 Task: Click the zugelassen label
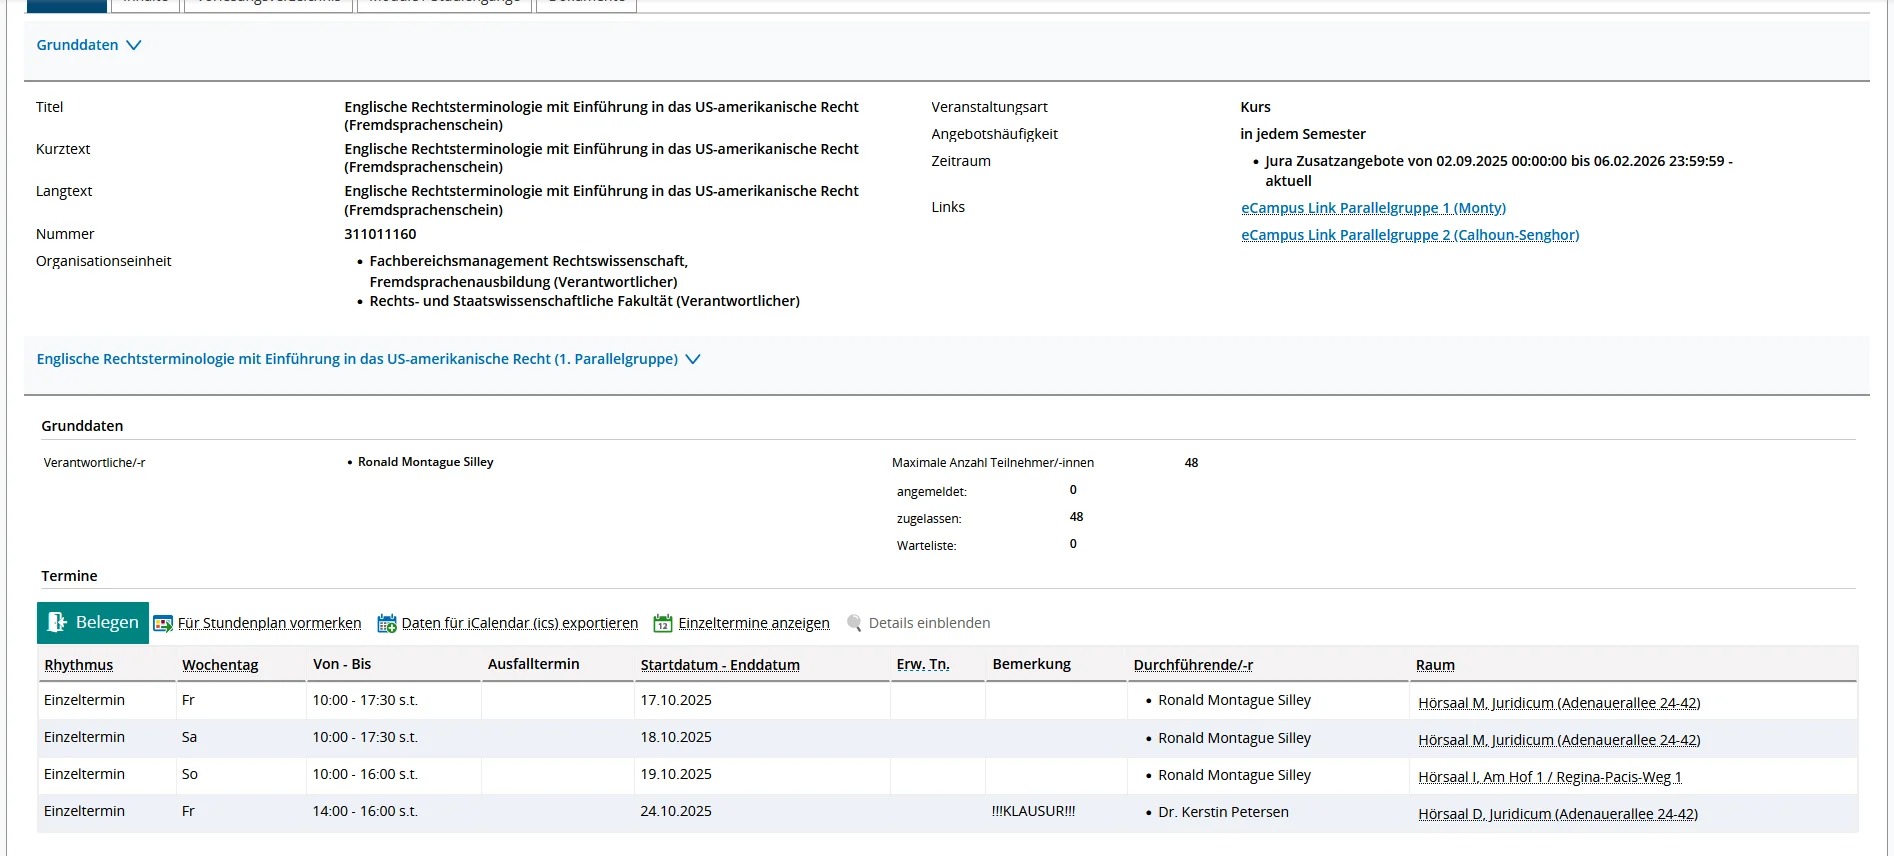pyautogui.click(x=929, y=519)
